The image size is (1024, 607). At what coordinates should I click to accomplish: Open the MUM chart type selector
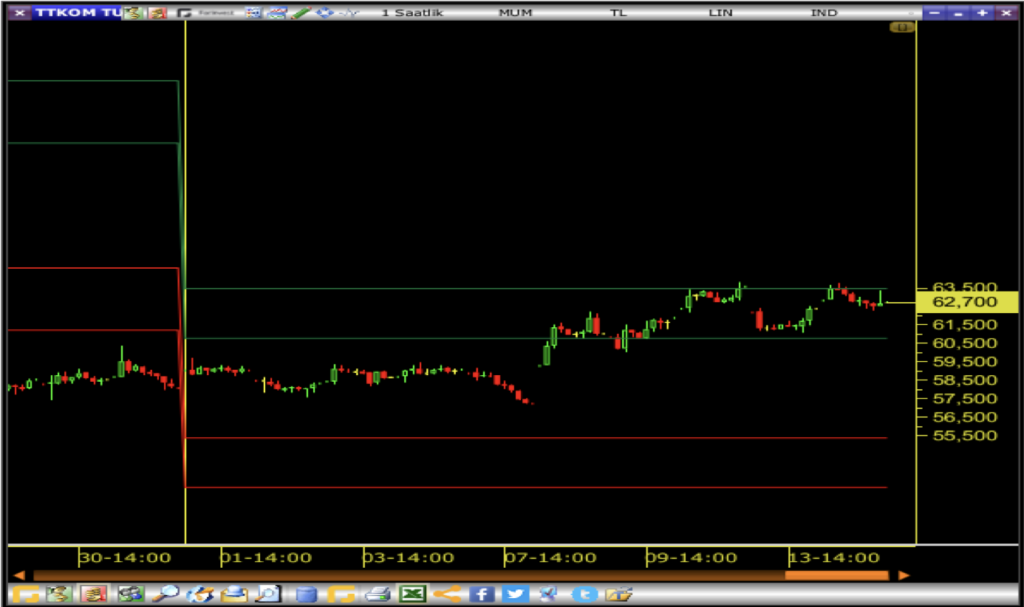515,13
